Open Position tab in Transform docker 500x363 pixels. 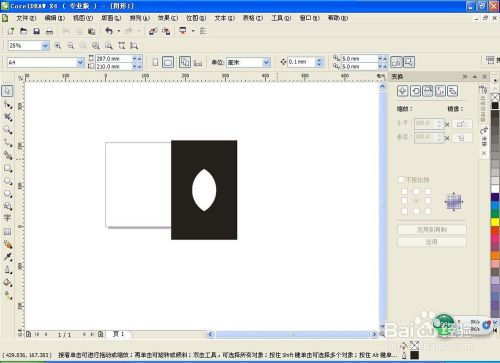click(402, 91)
